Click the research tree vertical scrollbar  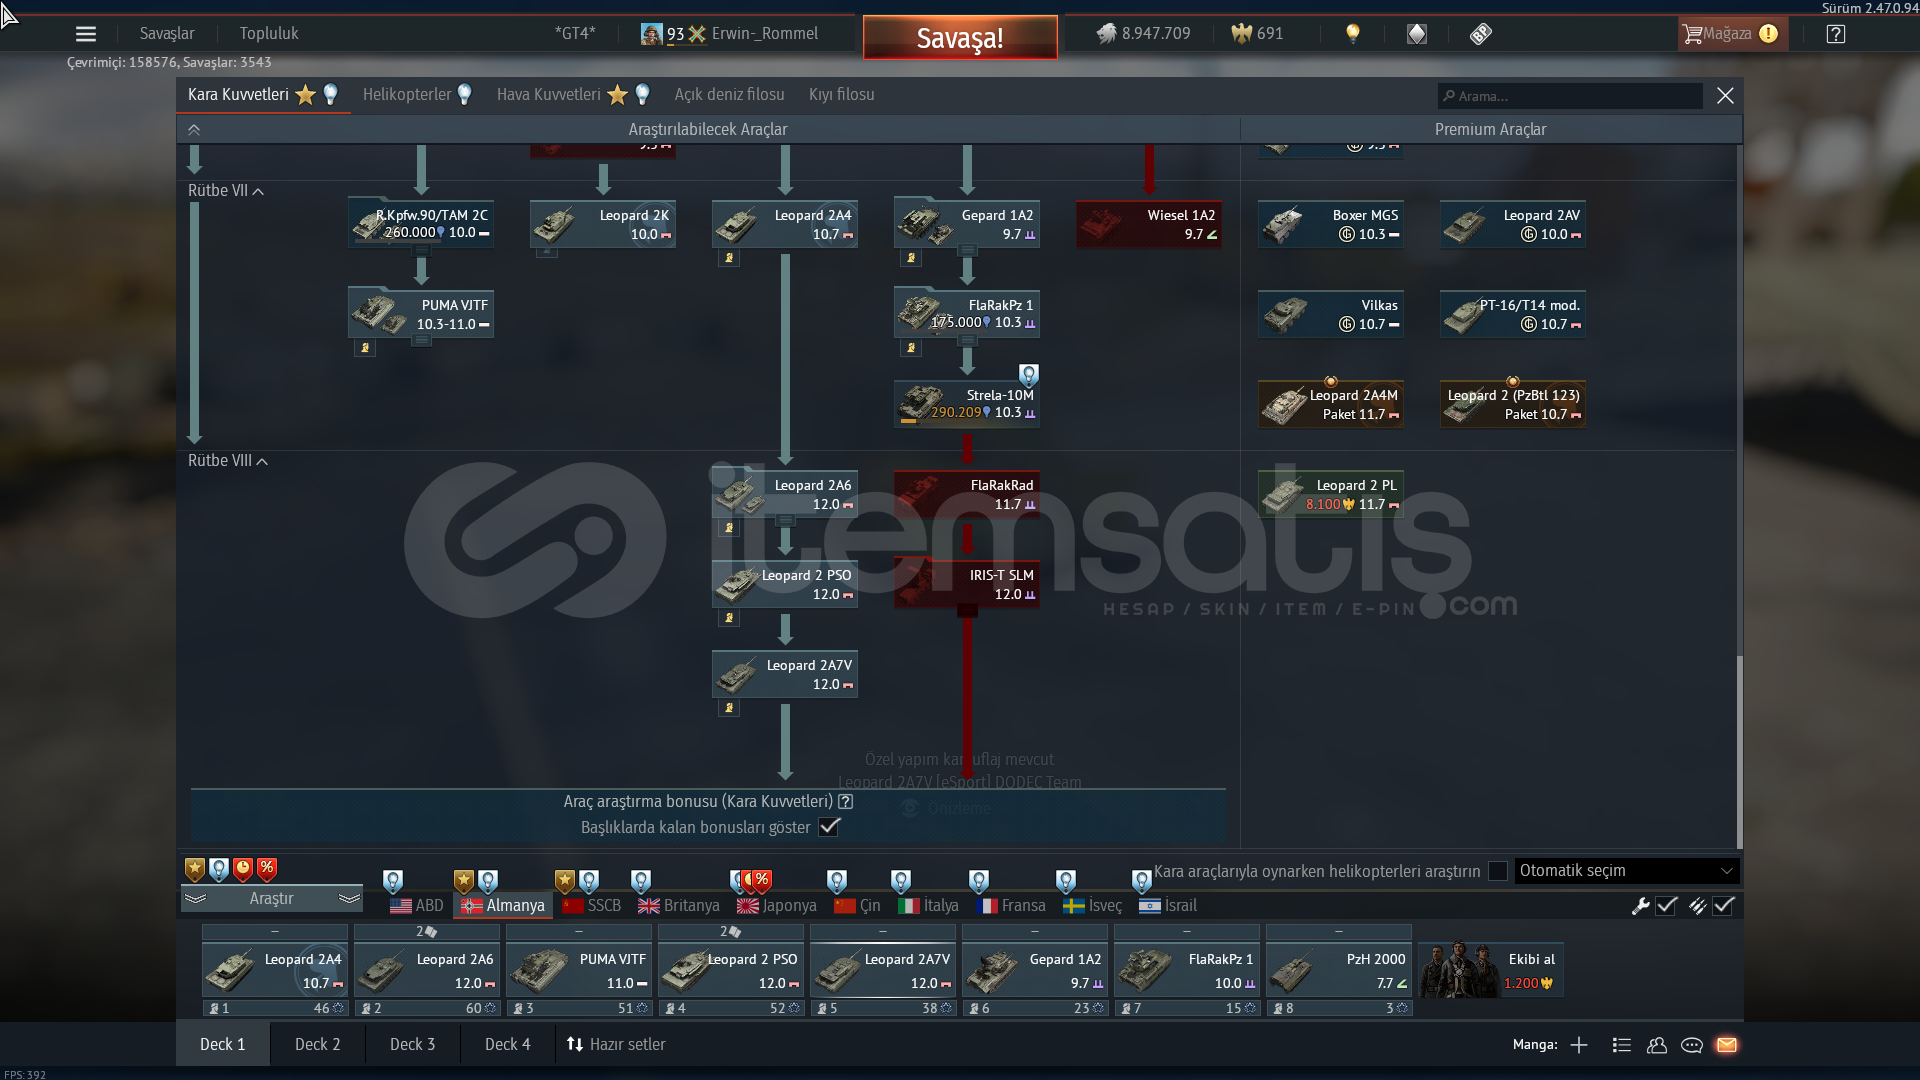pos(1739,752)
